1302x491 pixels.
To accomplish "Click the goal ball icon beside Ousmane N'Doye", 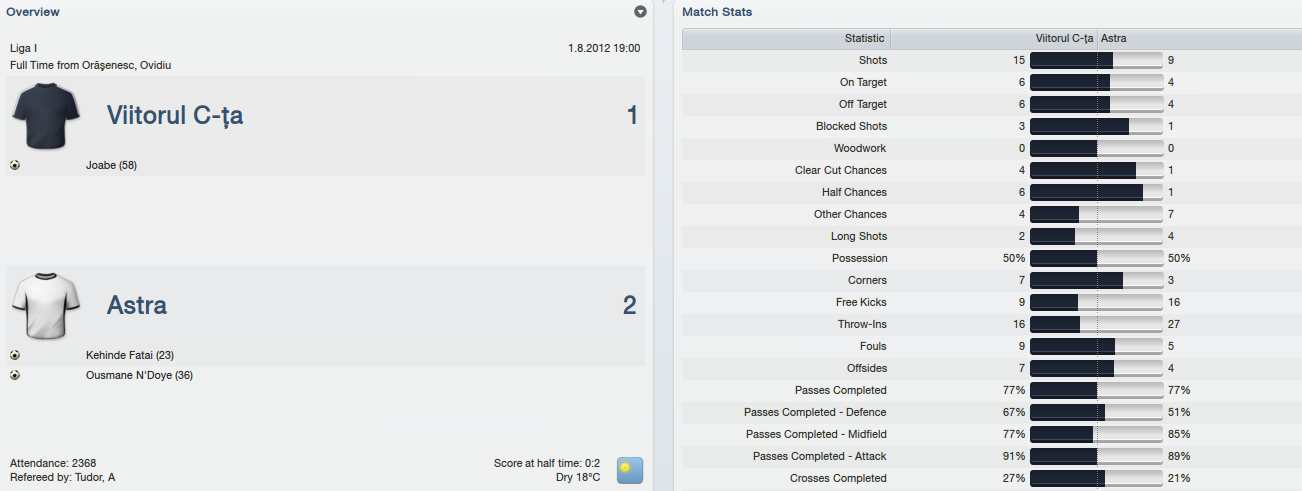I will [x=15, y=375].
